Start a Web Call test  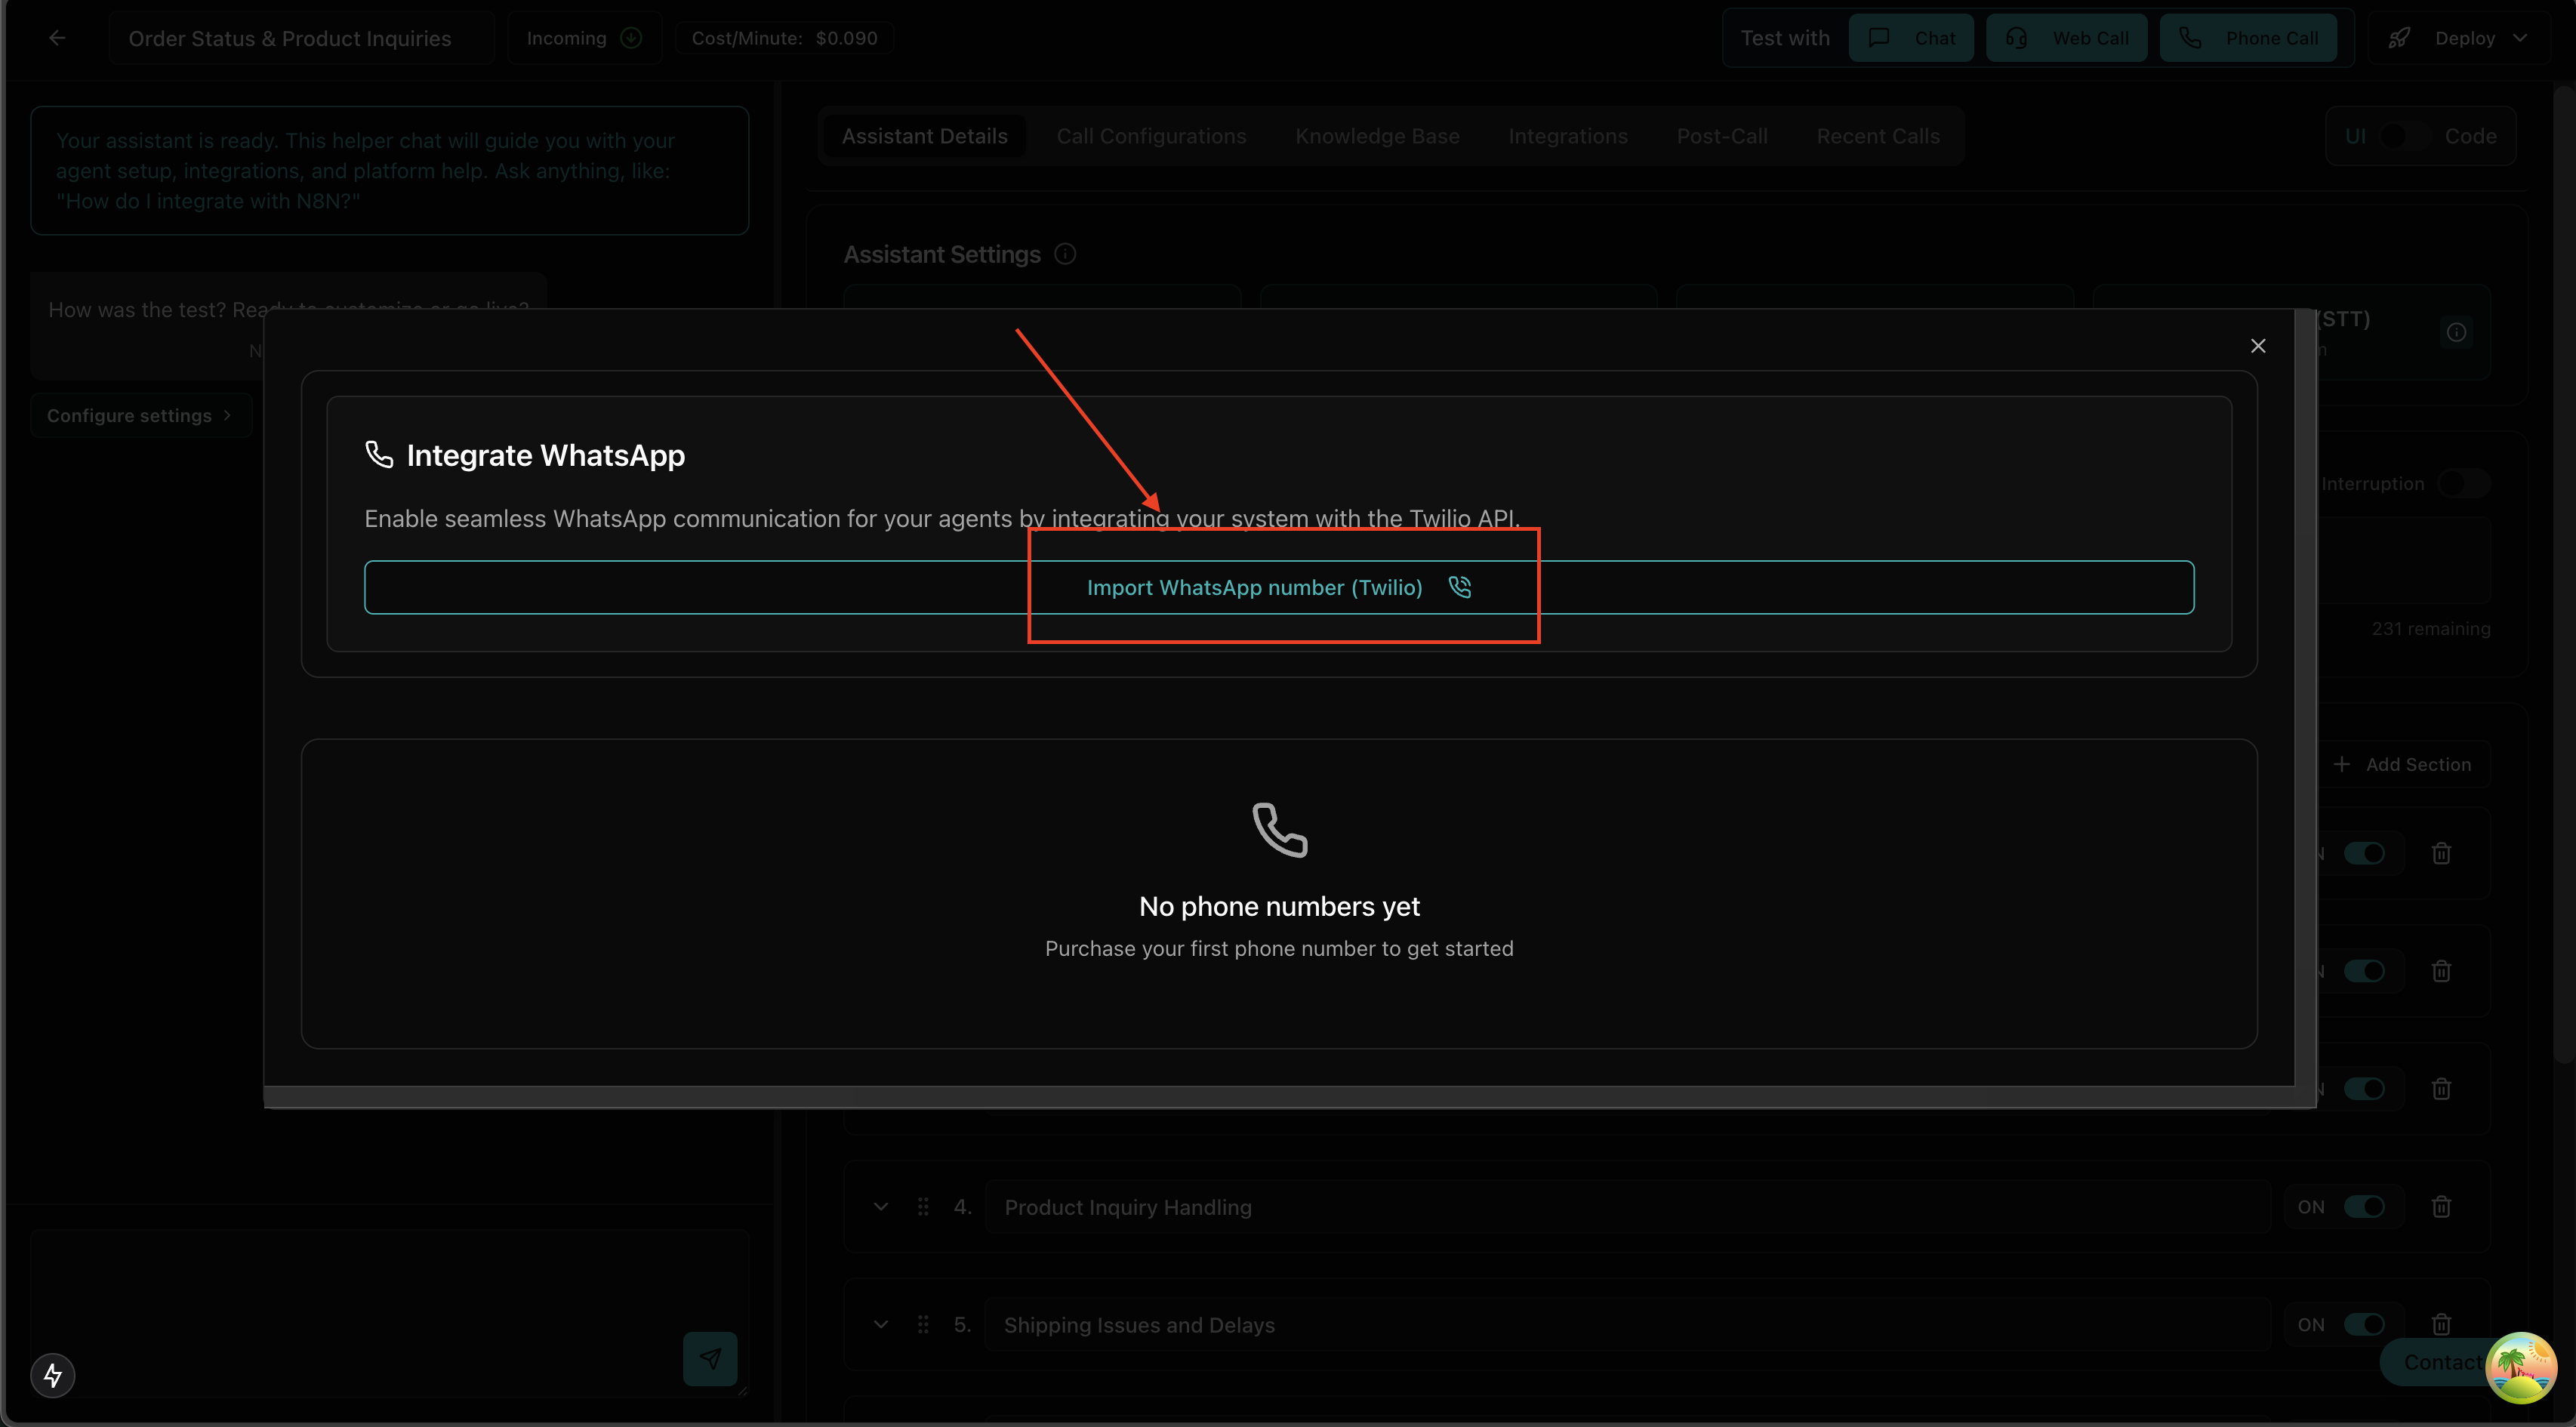[x=2066, y=38]
